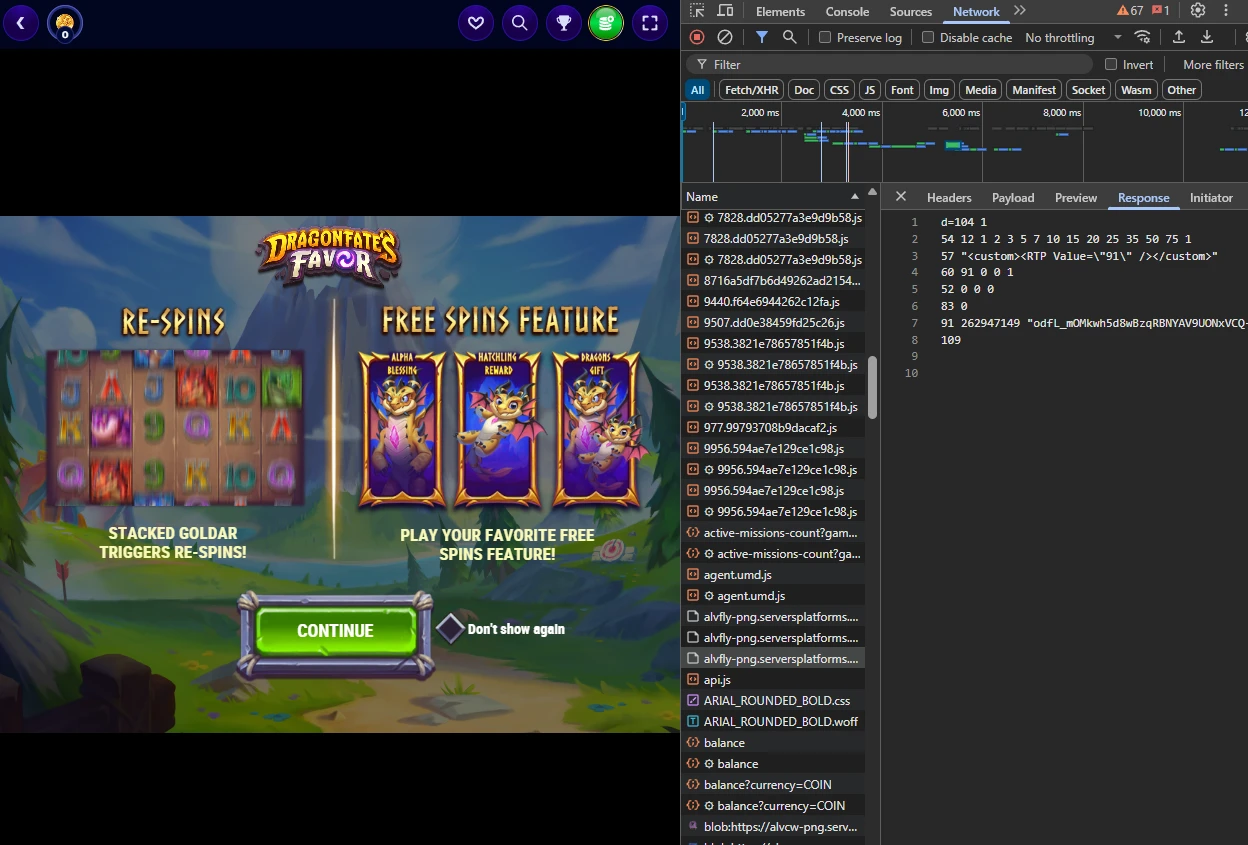The width and height of the screenshot is (1248, 845).
Task: Filter requests by Socket type
Action: tap(1089, 90)
